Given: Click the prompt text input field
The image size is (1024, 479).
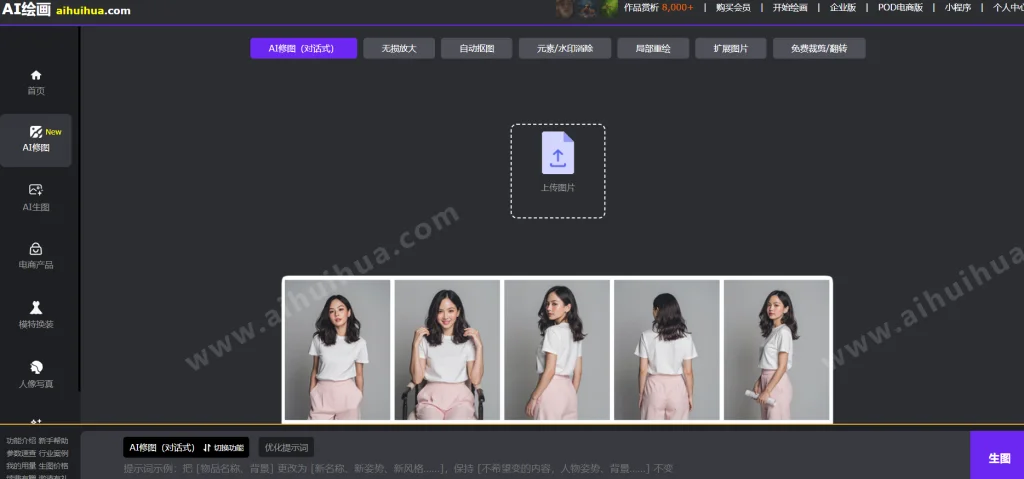Looking at the screenshot, I should (x=500, y=468).
